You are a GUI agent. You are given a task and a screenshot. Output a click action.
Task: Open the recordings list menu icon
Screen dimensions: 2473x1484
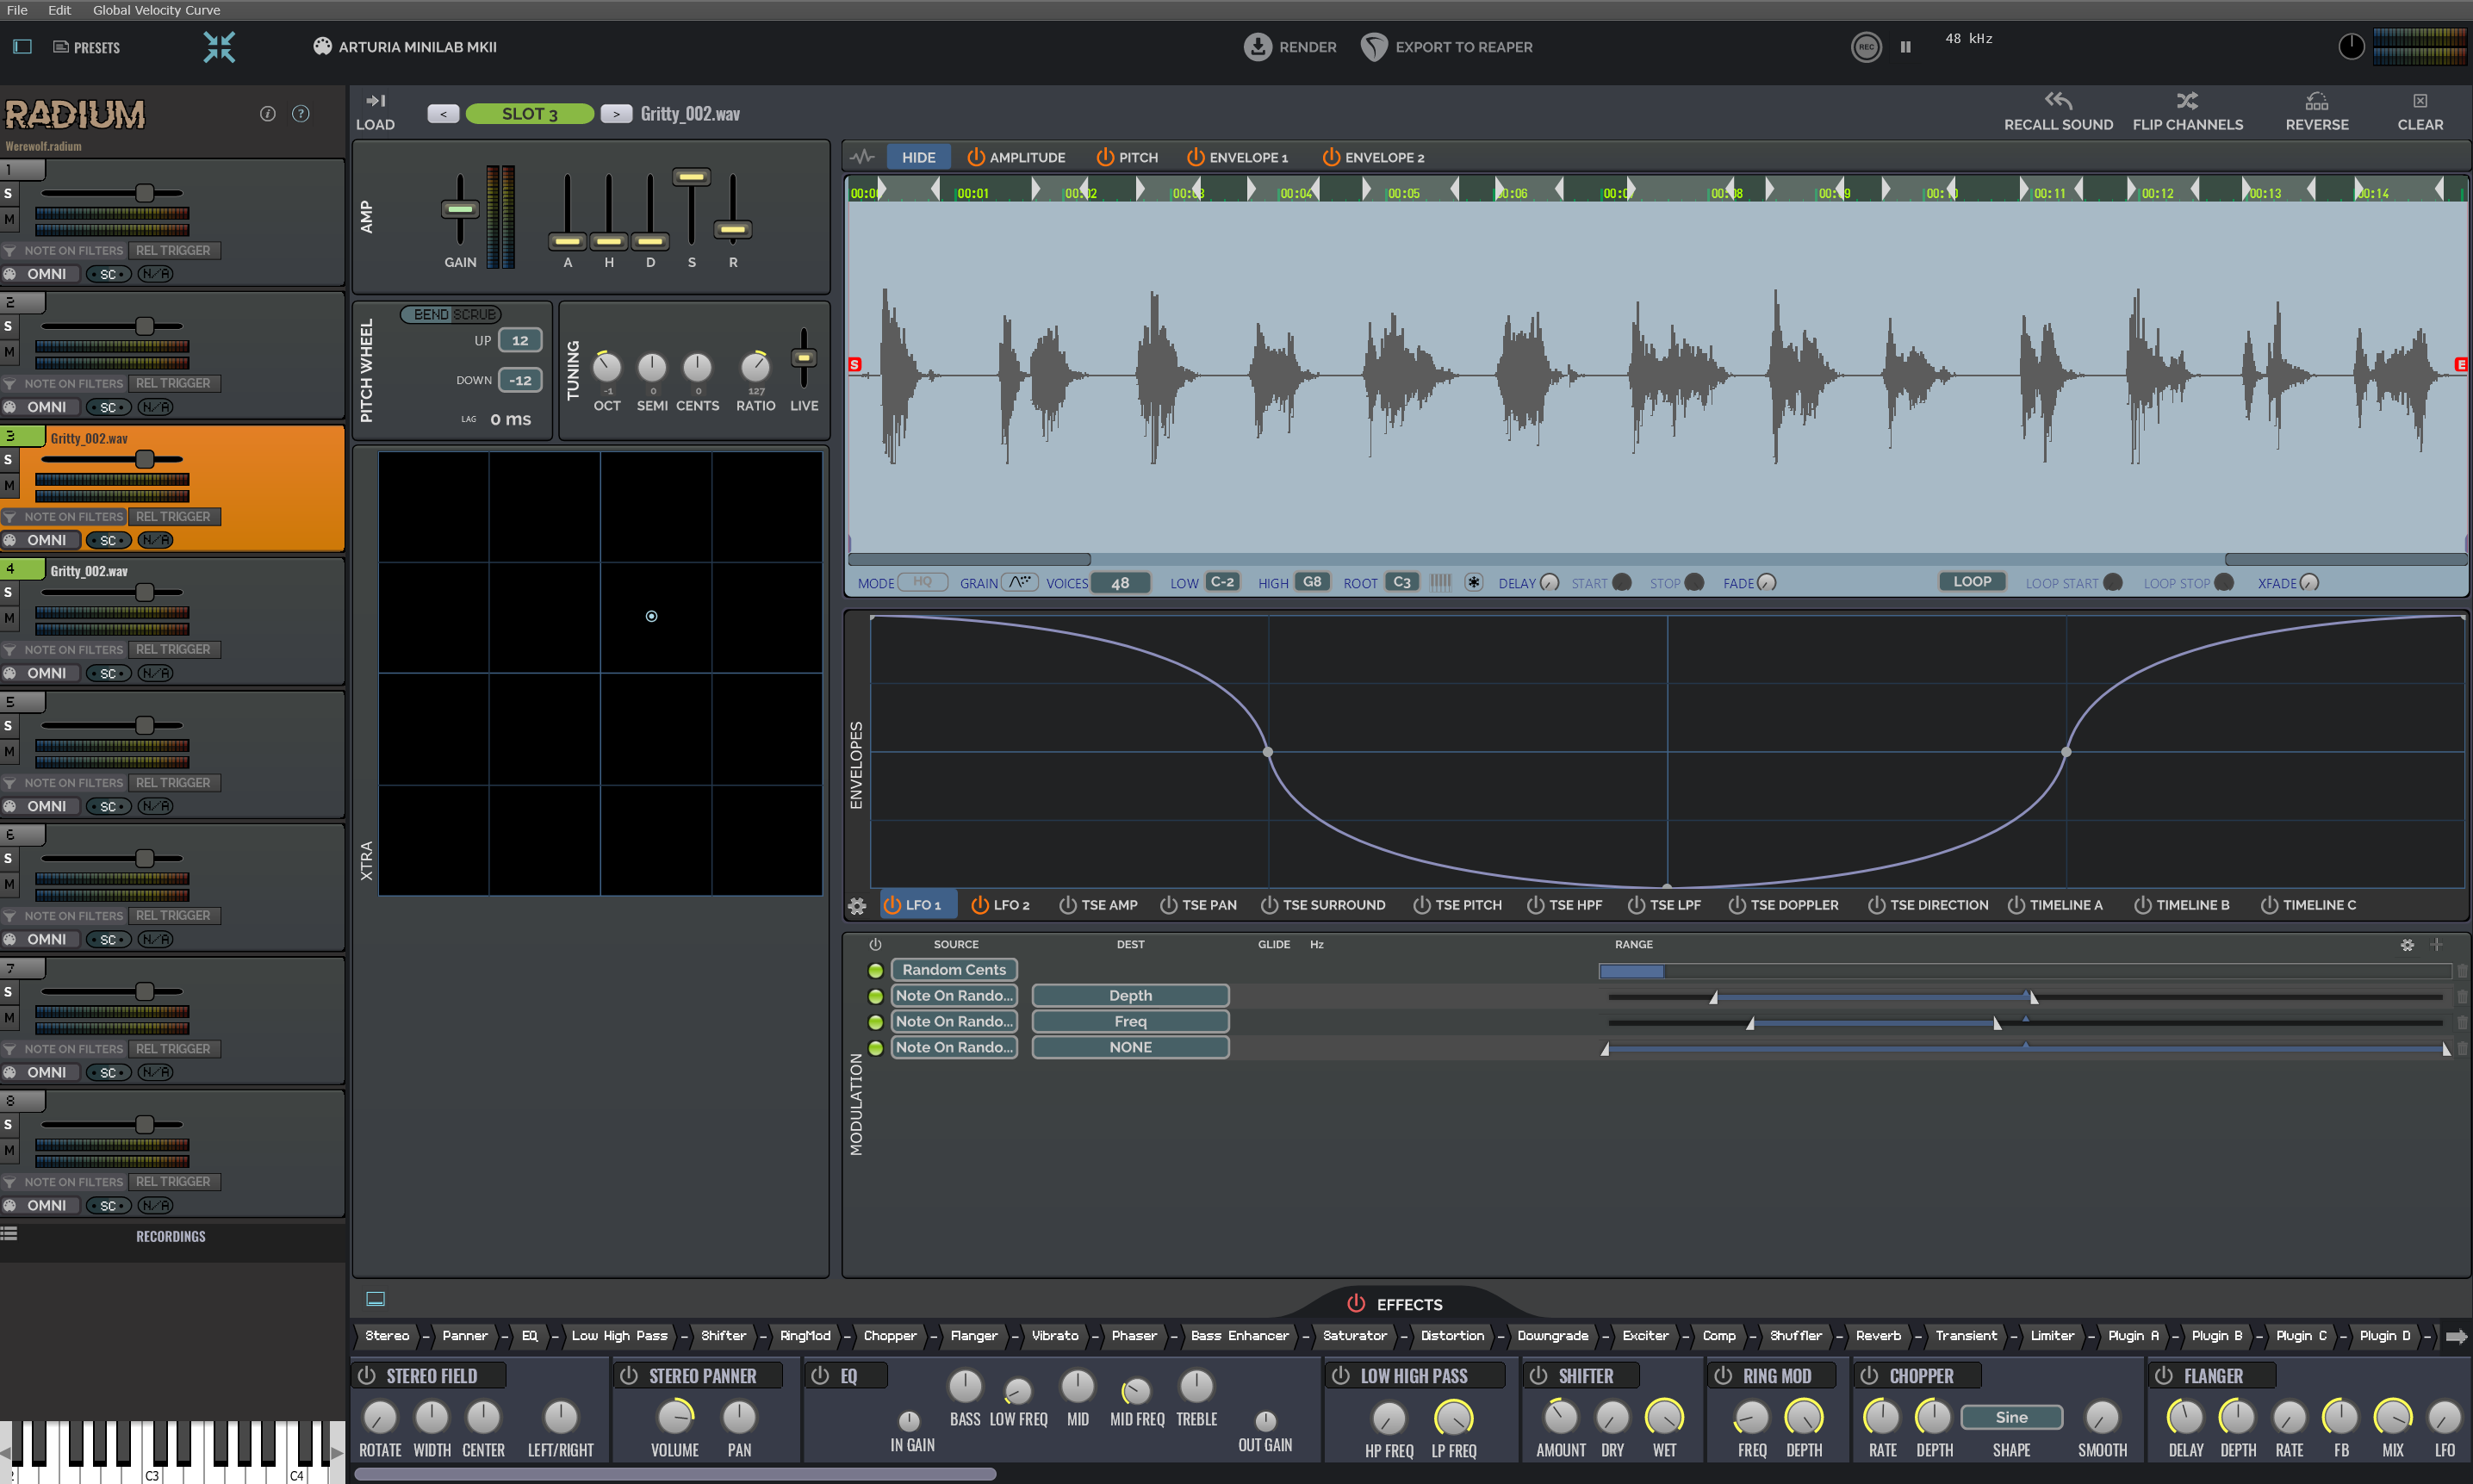[x=9, y=1233]
